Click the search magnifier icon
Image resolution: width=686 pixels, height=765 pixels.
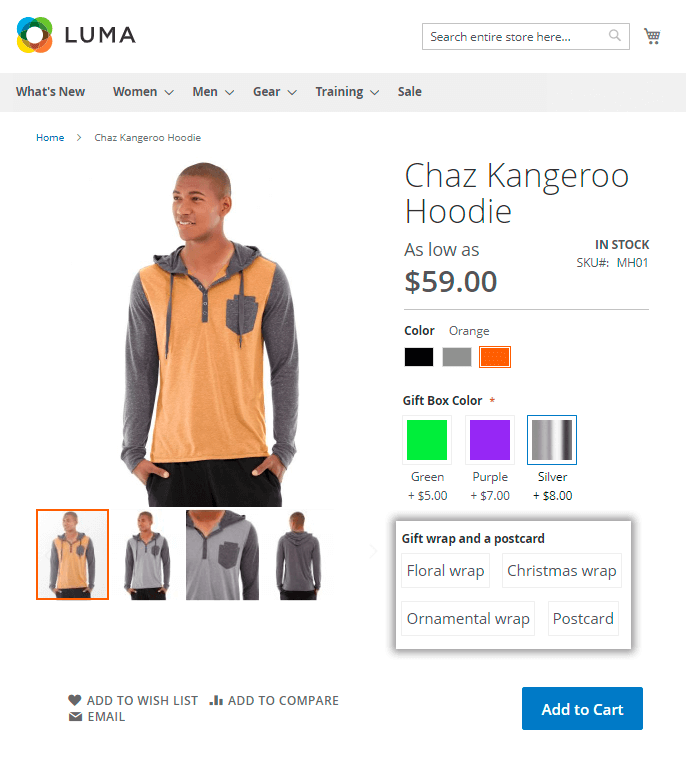click(x=615, y=36)
